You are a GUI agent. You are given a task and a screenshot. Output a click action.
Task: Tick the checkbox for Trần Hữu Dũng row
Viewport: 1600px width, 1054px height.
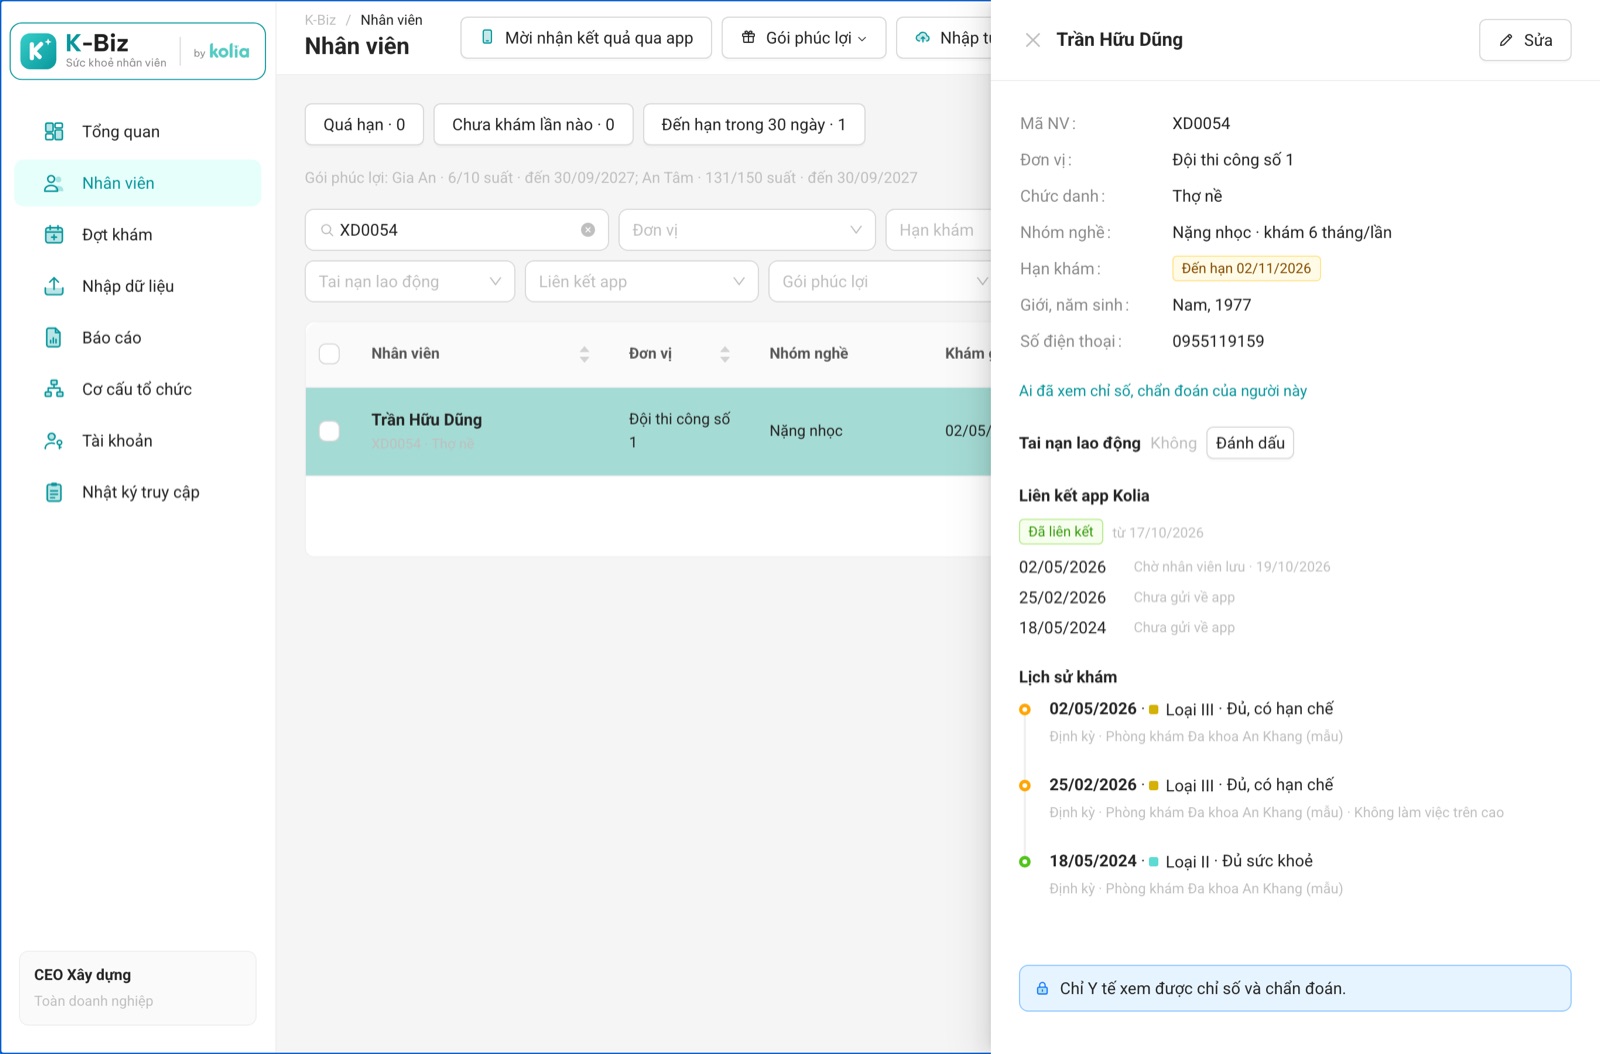coord(329,431)
